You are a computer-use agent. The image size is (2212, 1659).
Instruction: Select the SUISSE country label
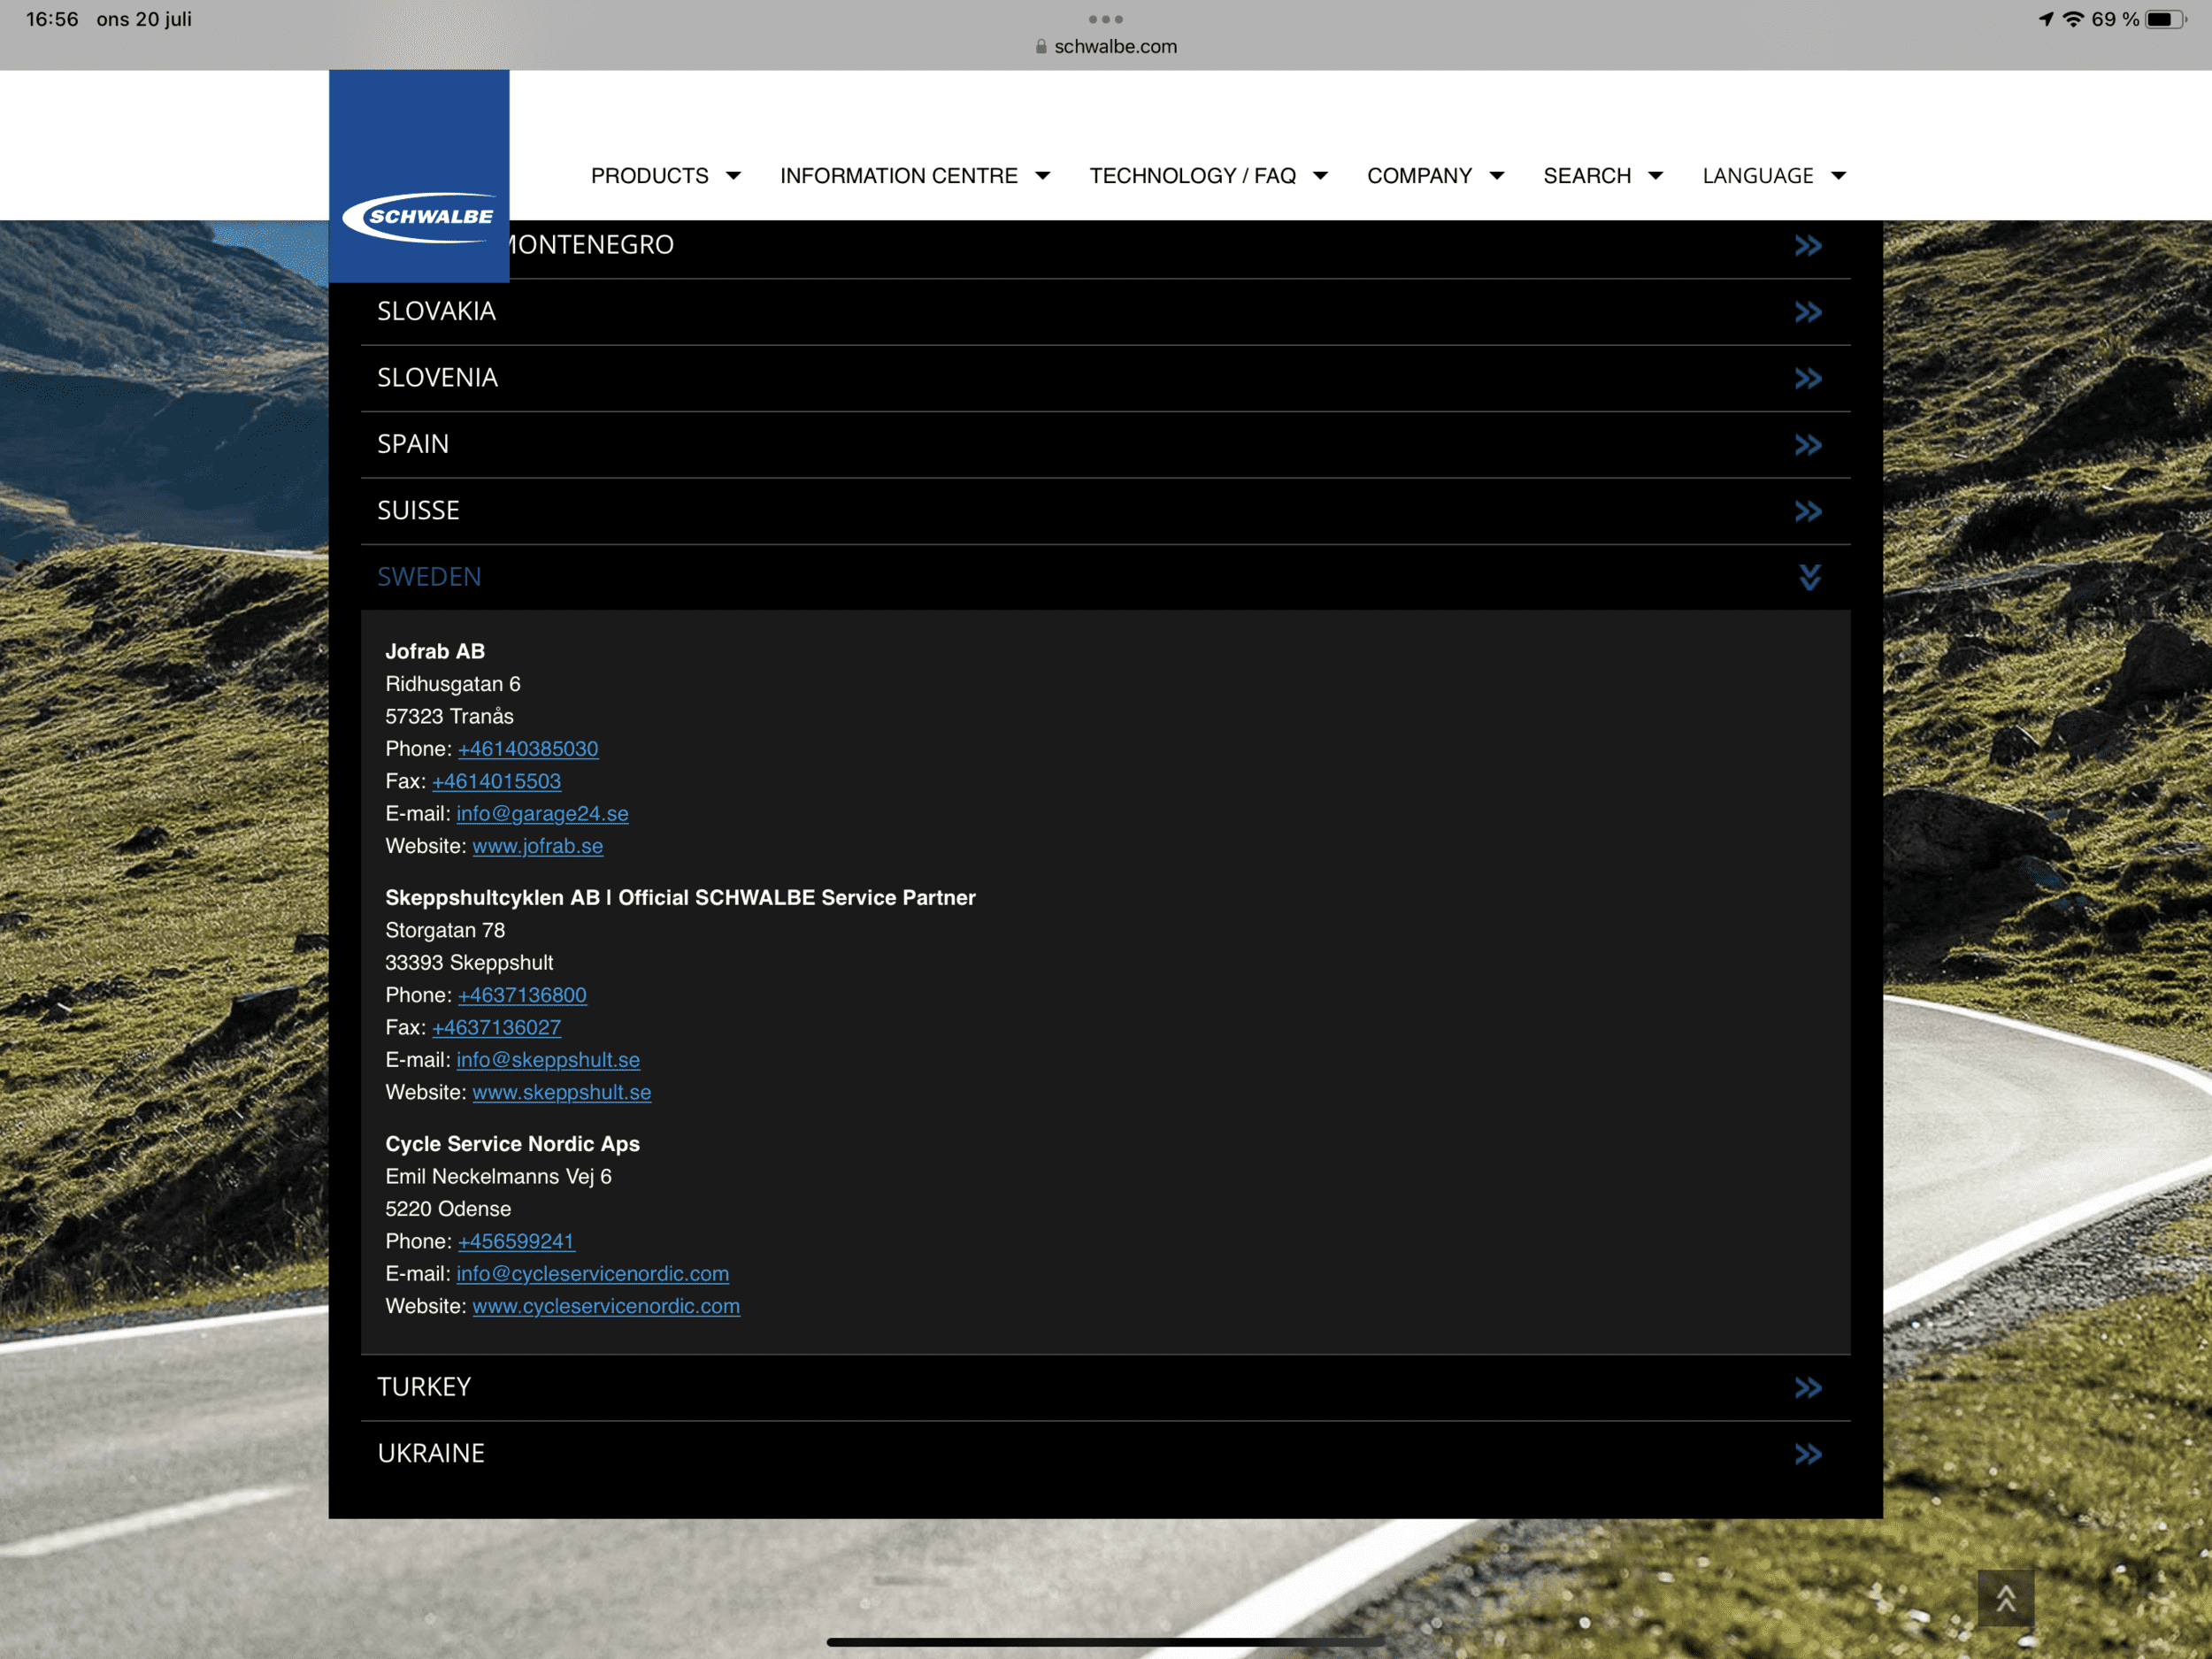[418, 510]
